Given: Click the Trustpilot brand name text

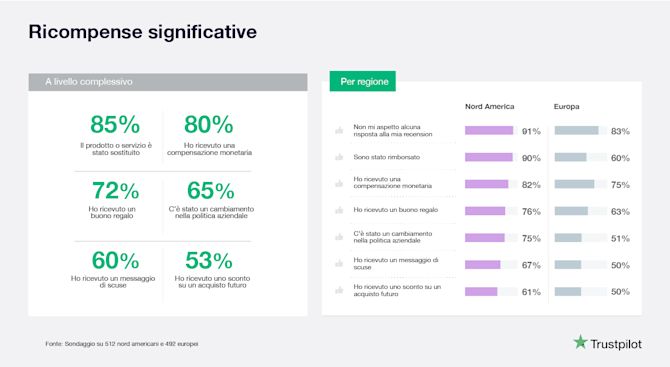Looking at the screenshot, I should click(616, 344).
